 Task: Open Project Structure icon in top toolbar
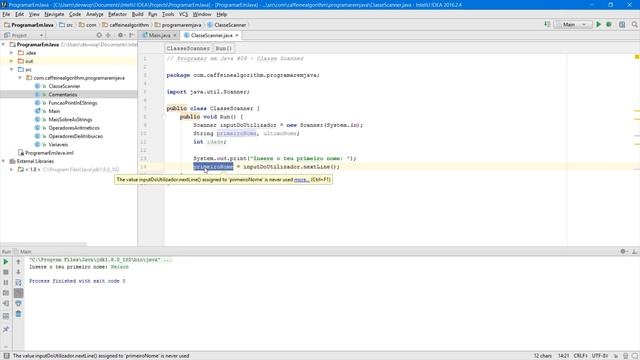[622, 24]
